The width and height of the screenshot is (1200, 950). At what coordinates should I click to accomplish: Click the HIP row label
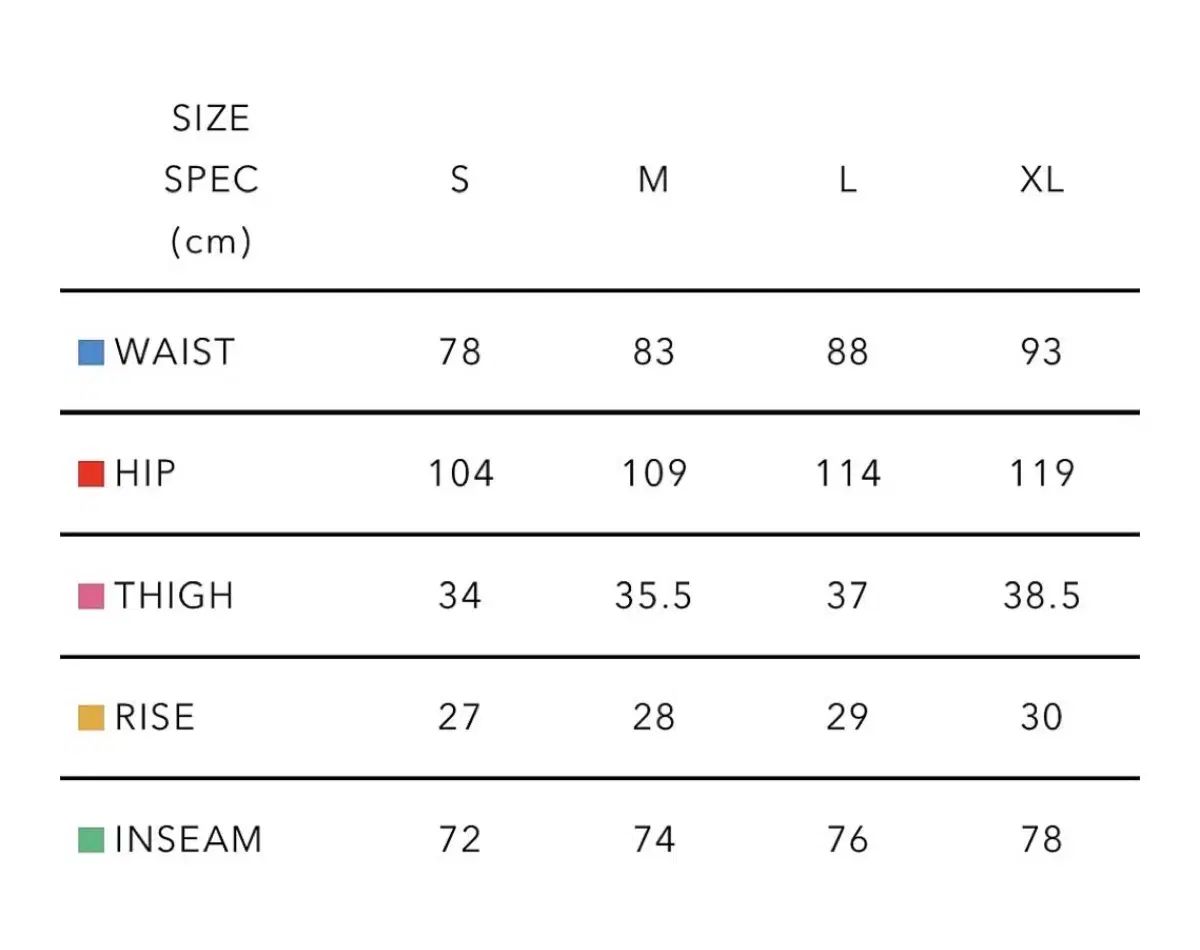point(146,474)
